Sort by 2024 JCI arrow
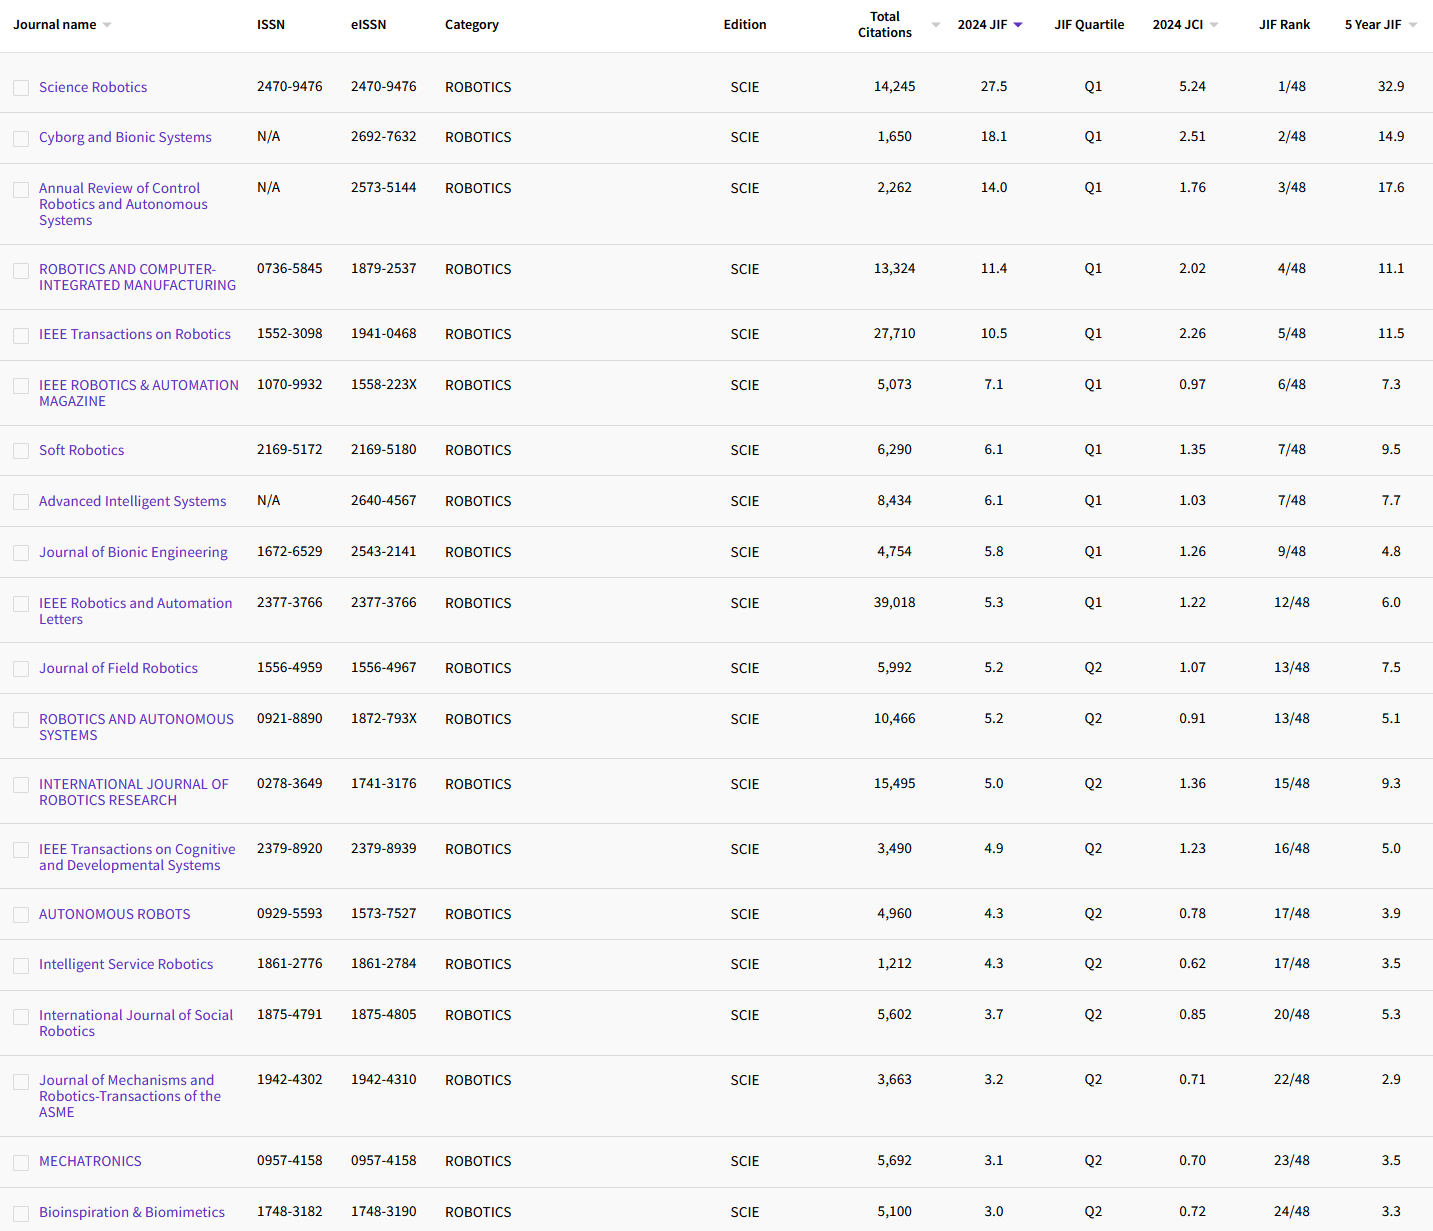The width and height of the screenshot is (1433, 1231). 1214,25
